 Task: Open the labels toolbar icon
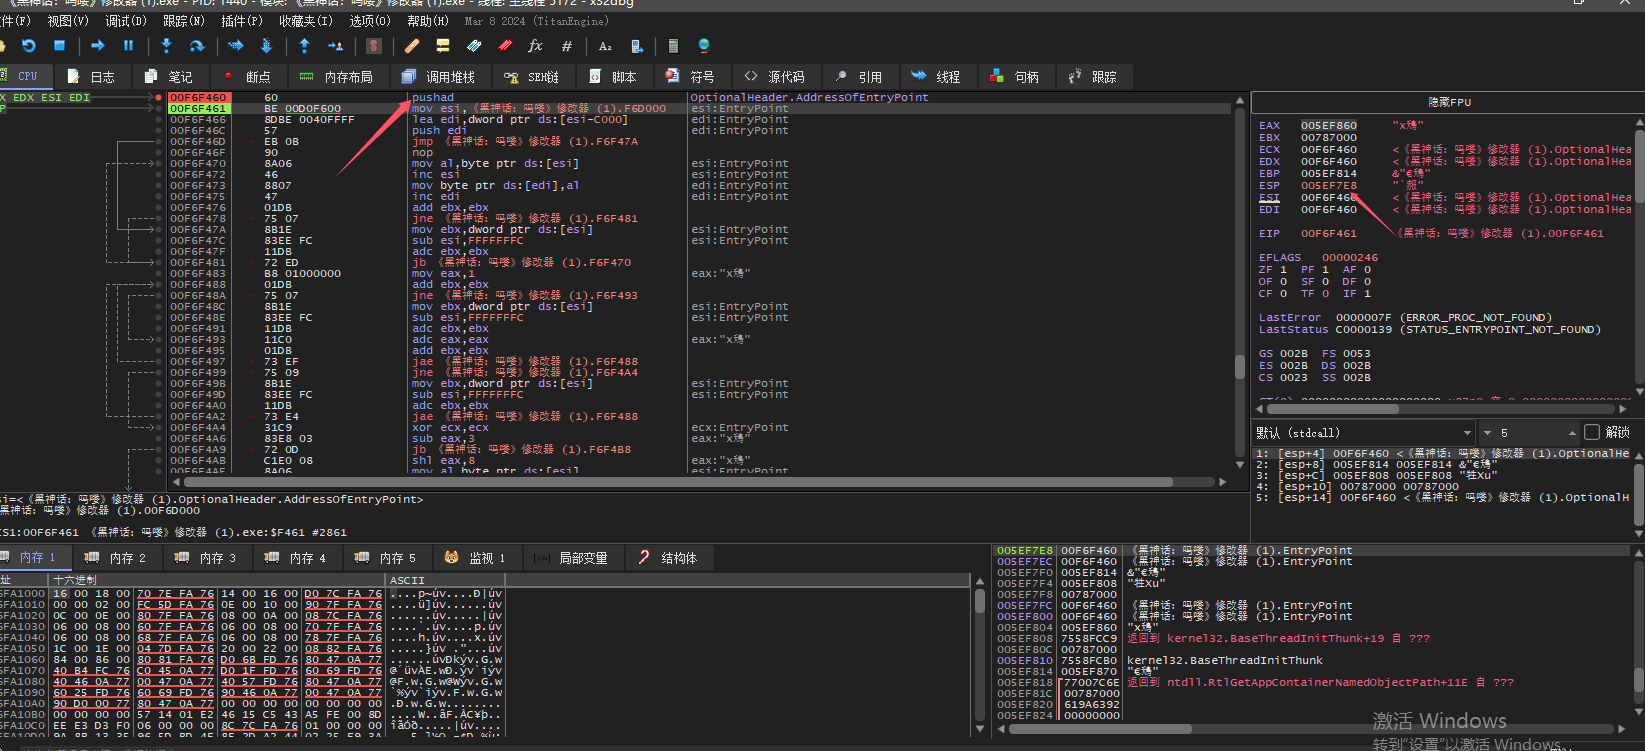[x=474, y=46]
